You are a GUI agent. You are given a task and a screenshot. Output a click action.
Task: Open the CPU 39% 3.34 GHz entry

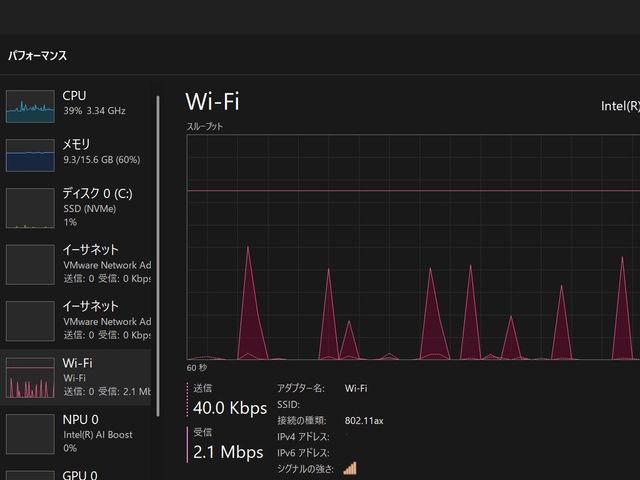click(100, 103)
